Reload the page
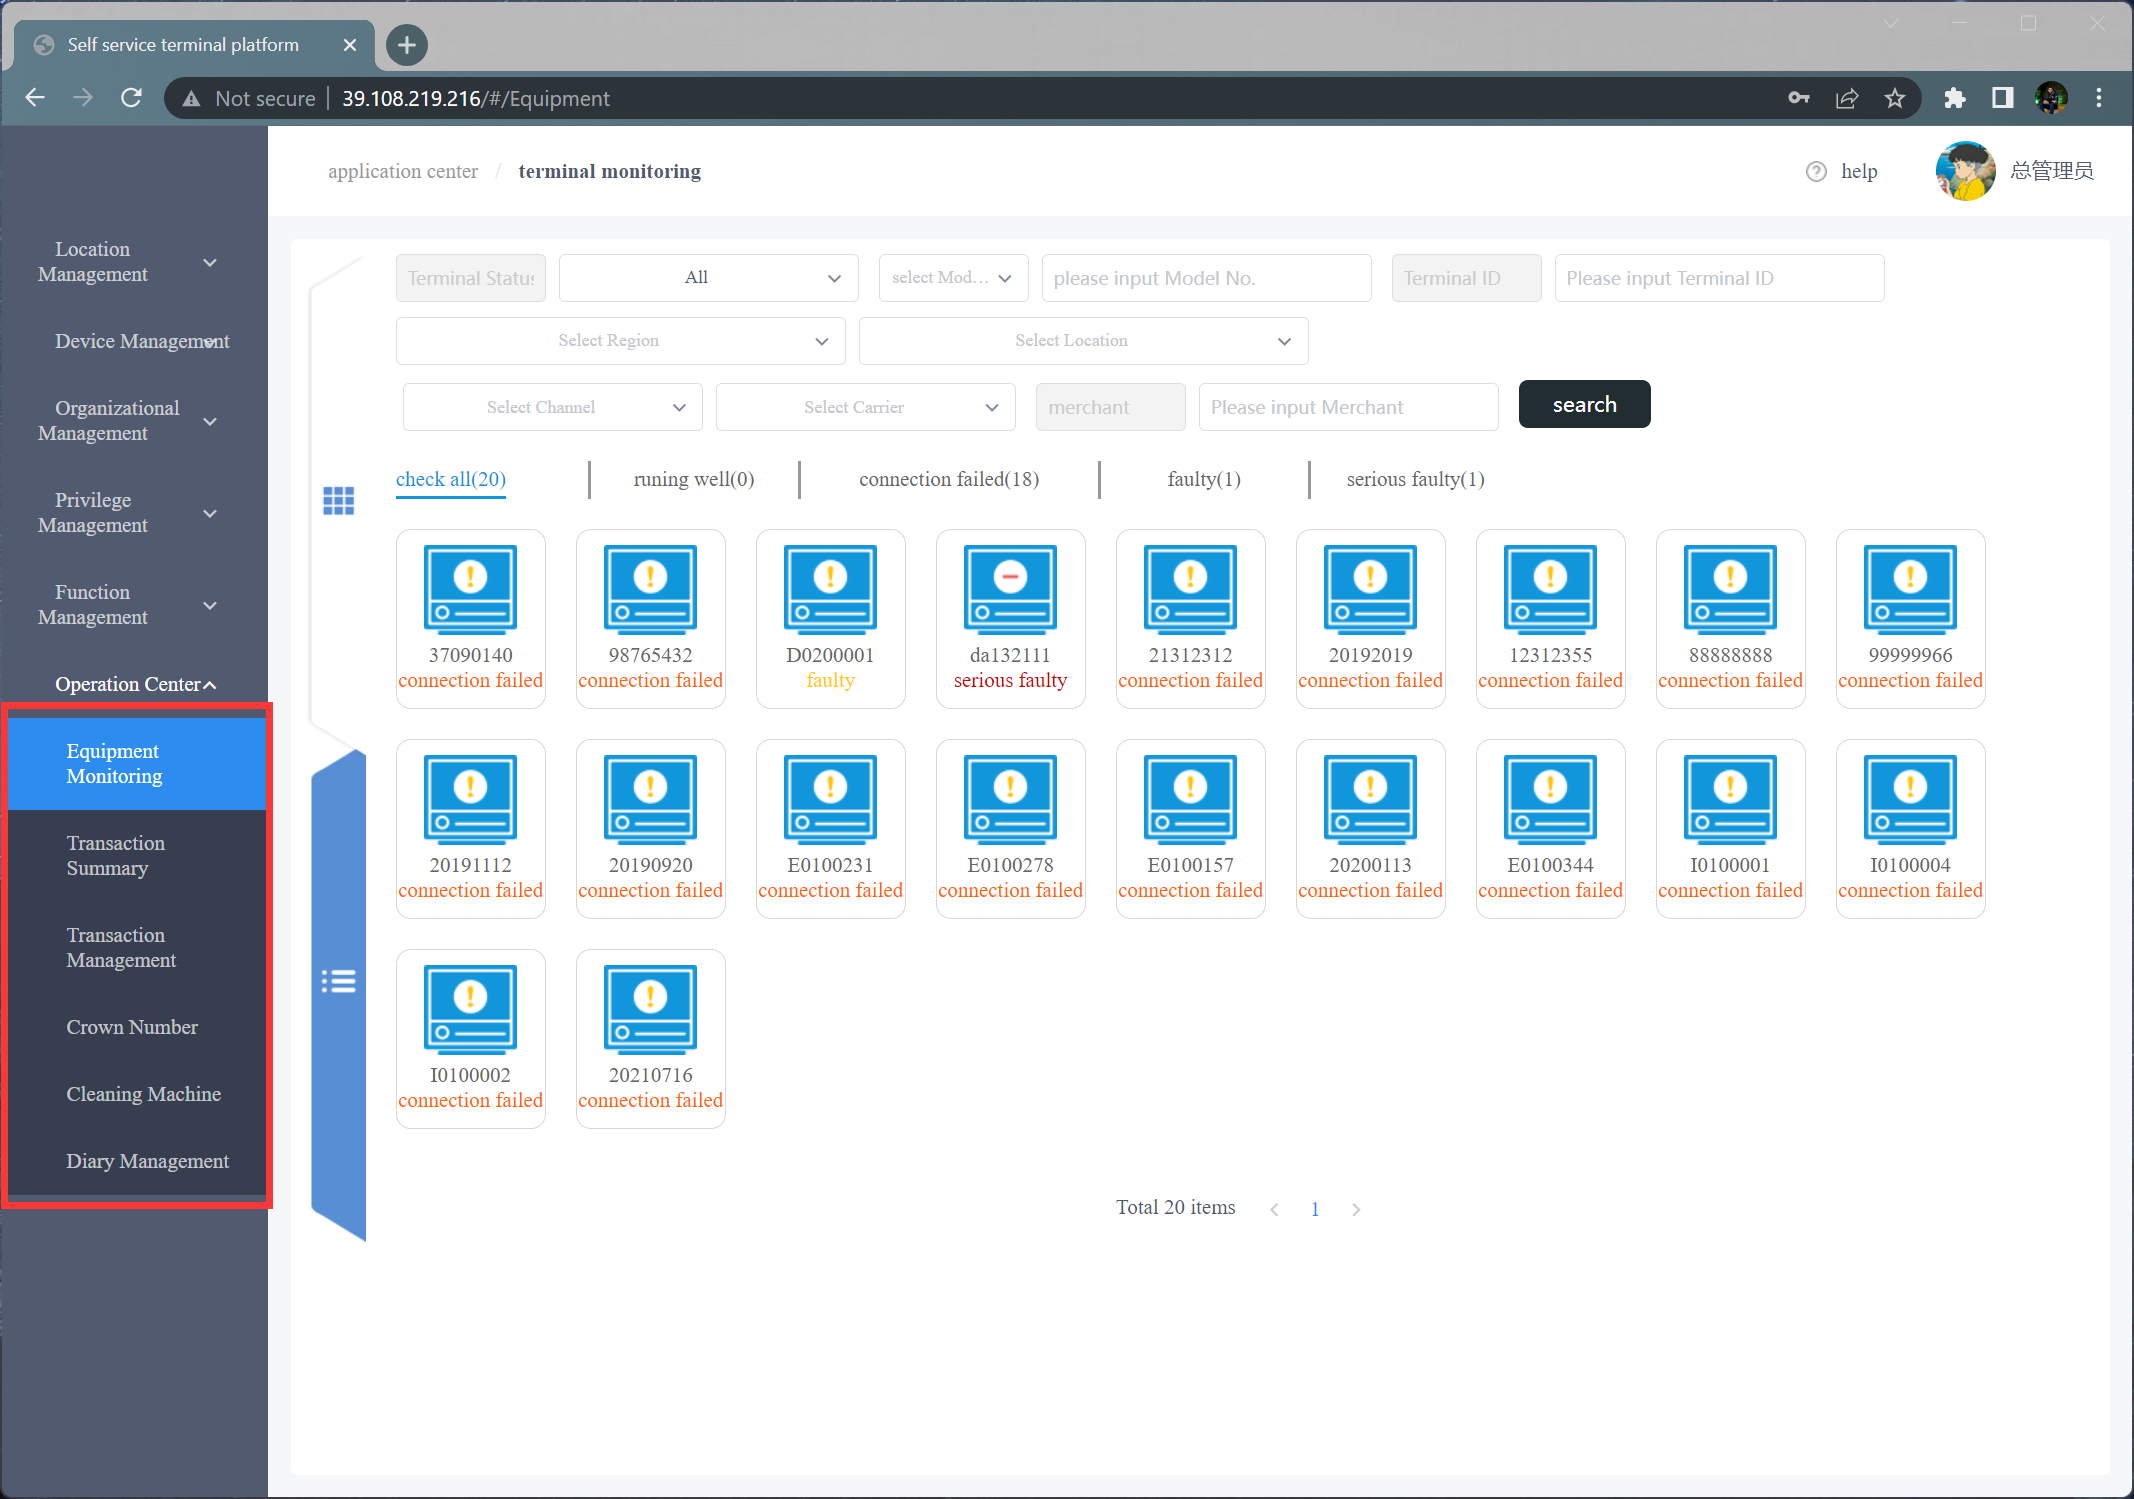This screenshot has width=2134, height=1499. [x=131, y=98]
